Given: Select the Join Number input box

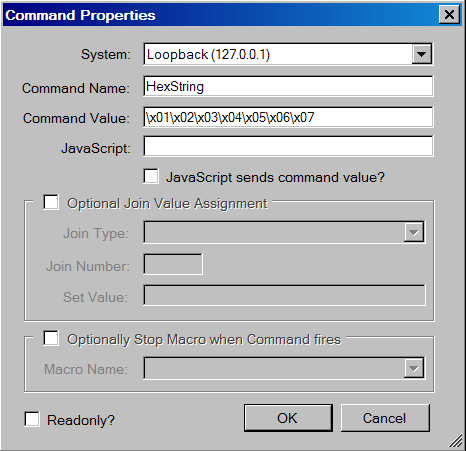Looking at the screenshot, I should click(x=173, y=264).
